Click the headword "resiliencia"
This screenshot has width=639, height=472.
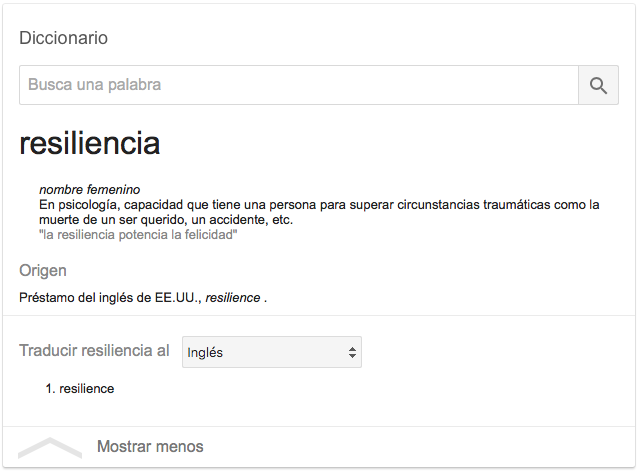click(90, 143)
